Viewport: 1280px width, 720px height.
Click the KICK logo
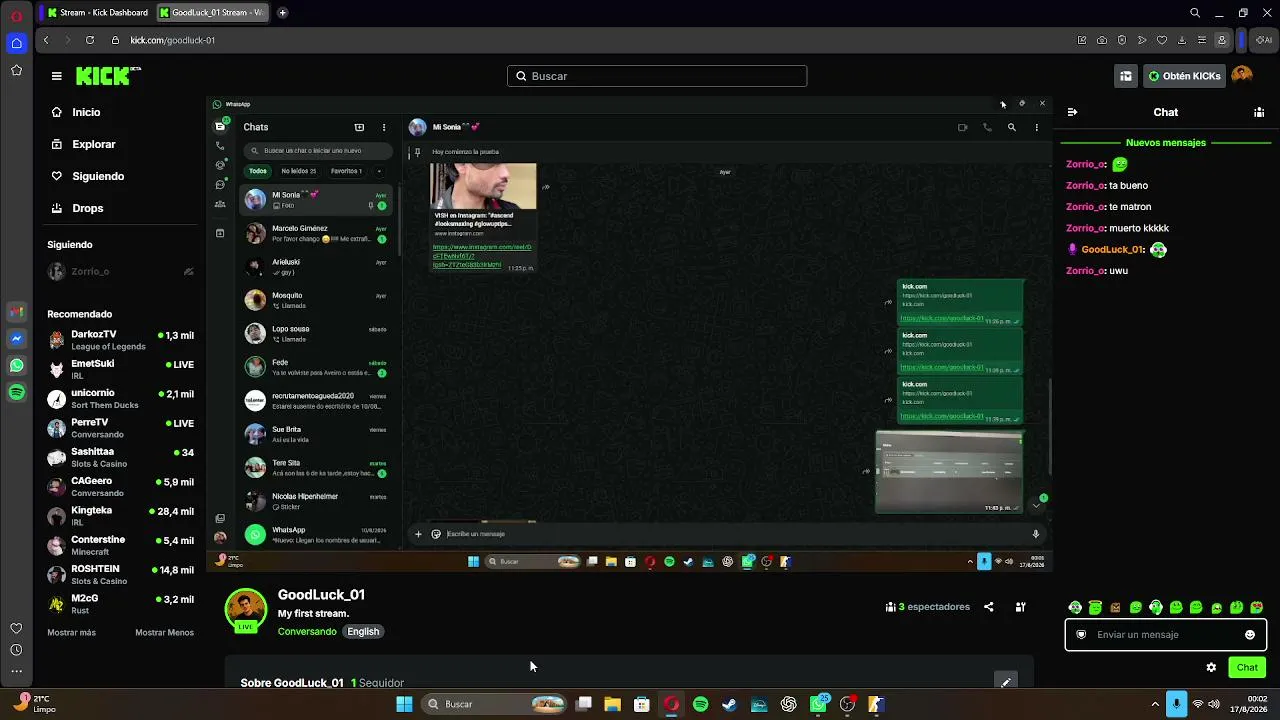(x=108, y=76)
